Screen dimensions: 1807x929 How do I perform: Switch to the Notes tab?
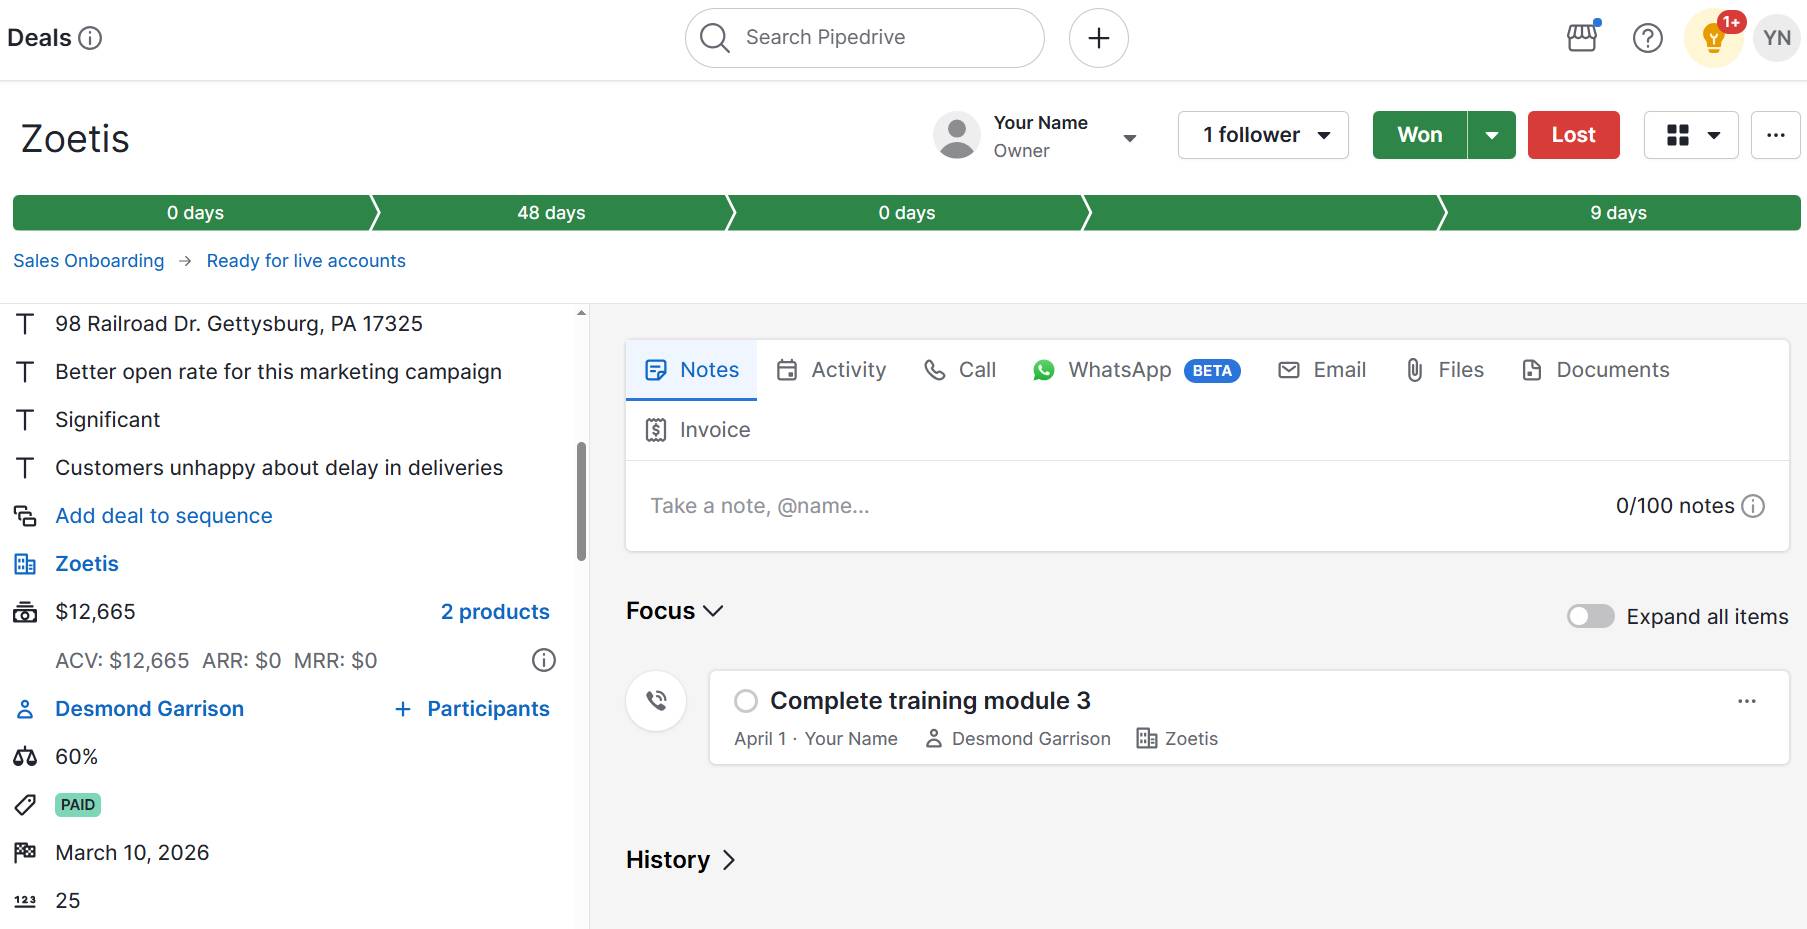pos(691,370)
